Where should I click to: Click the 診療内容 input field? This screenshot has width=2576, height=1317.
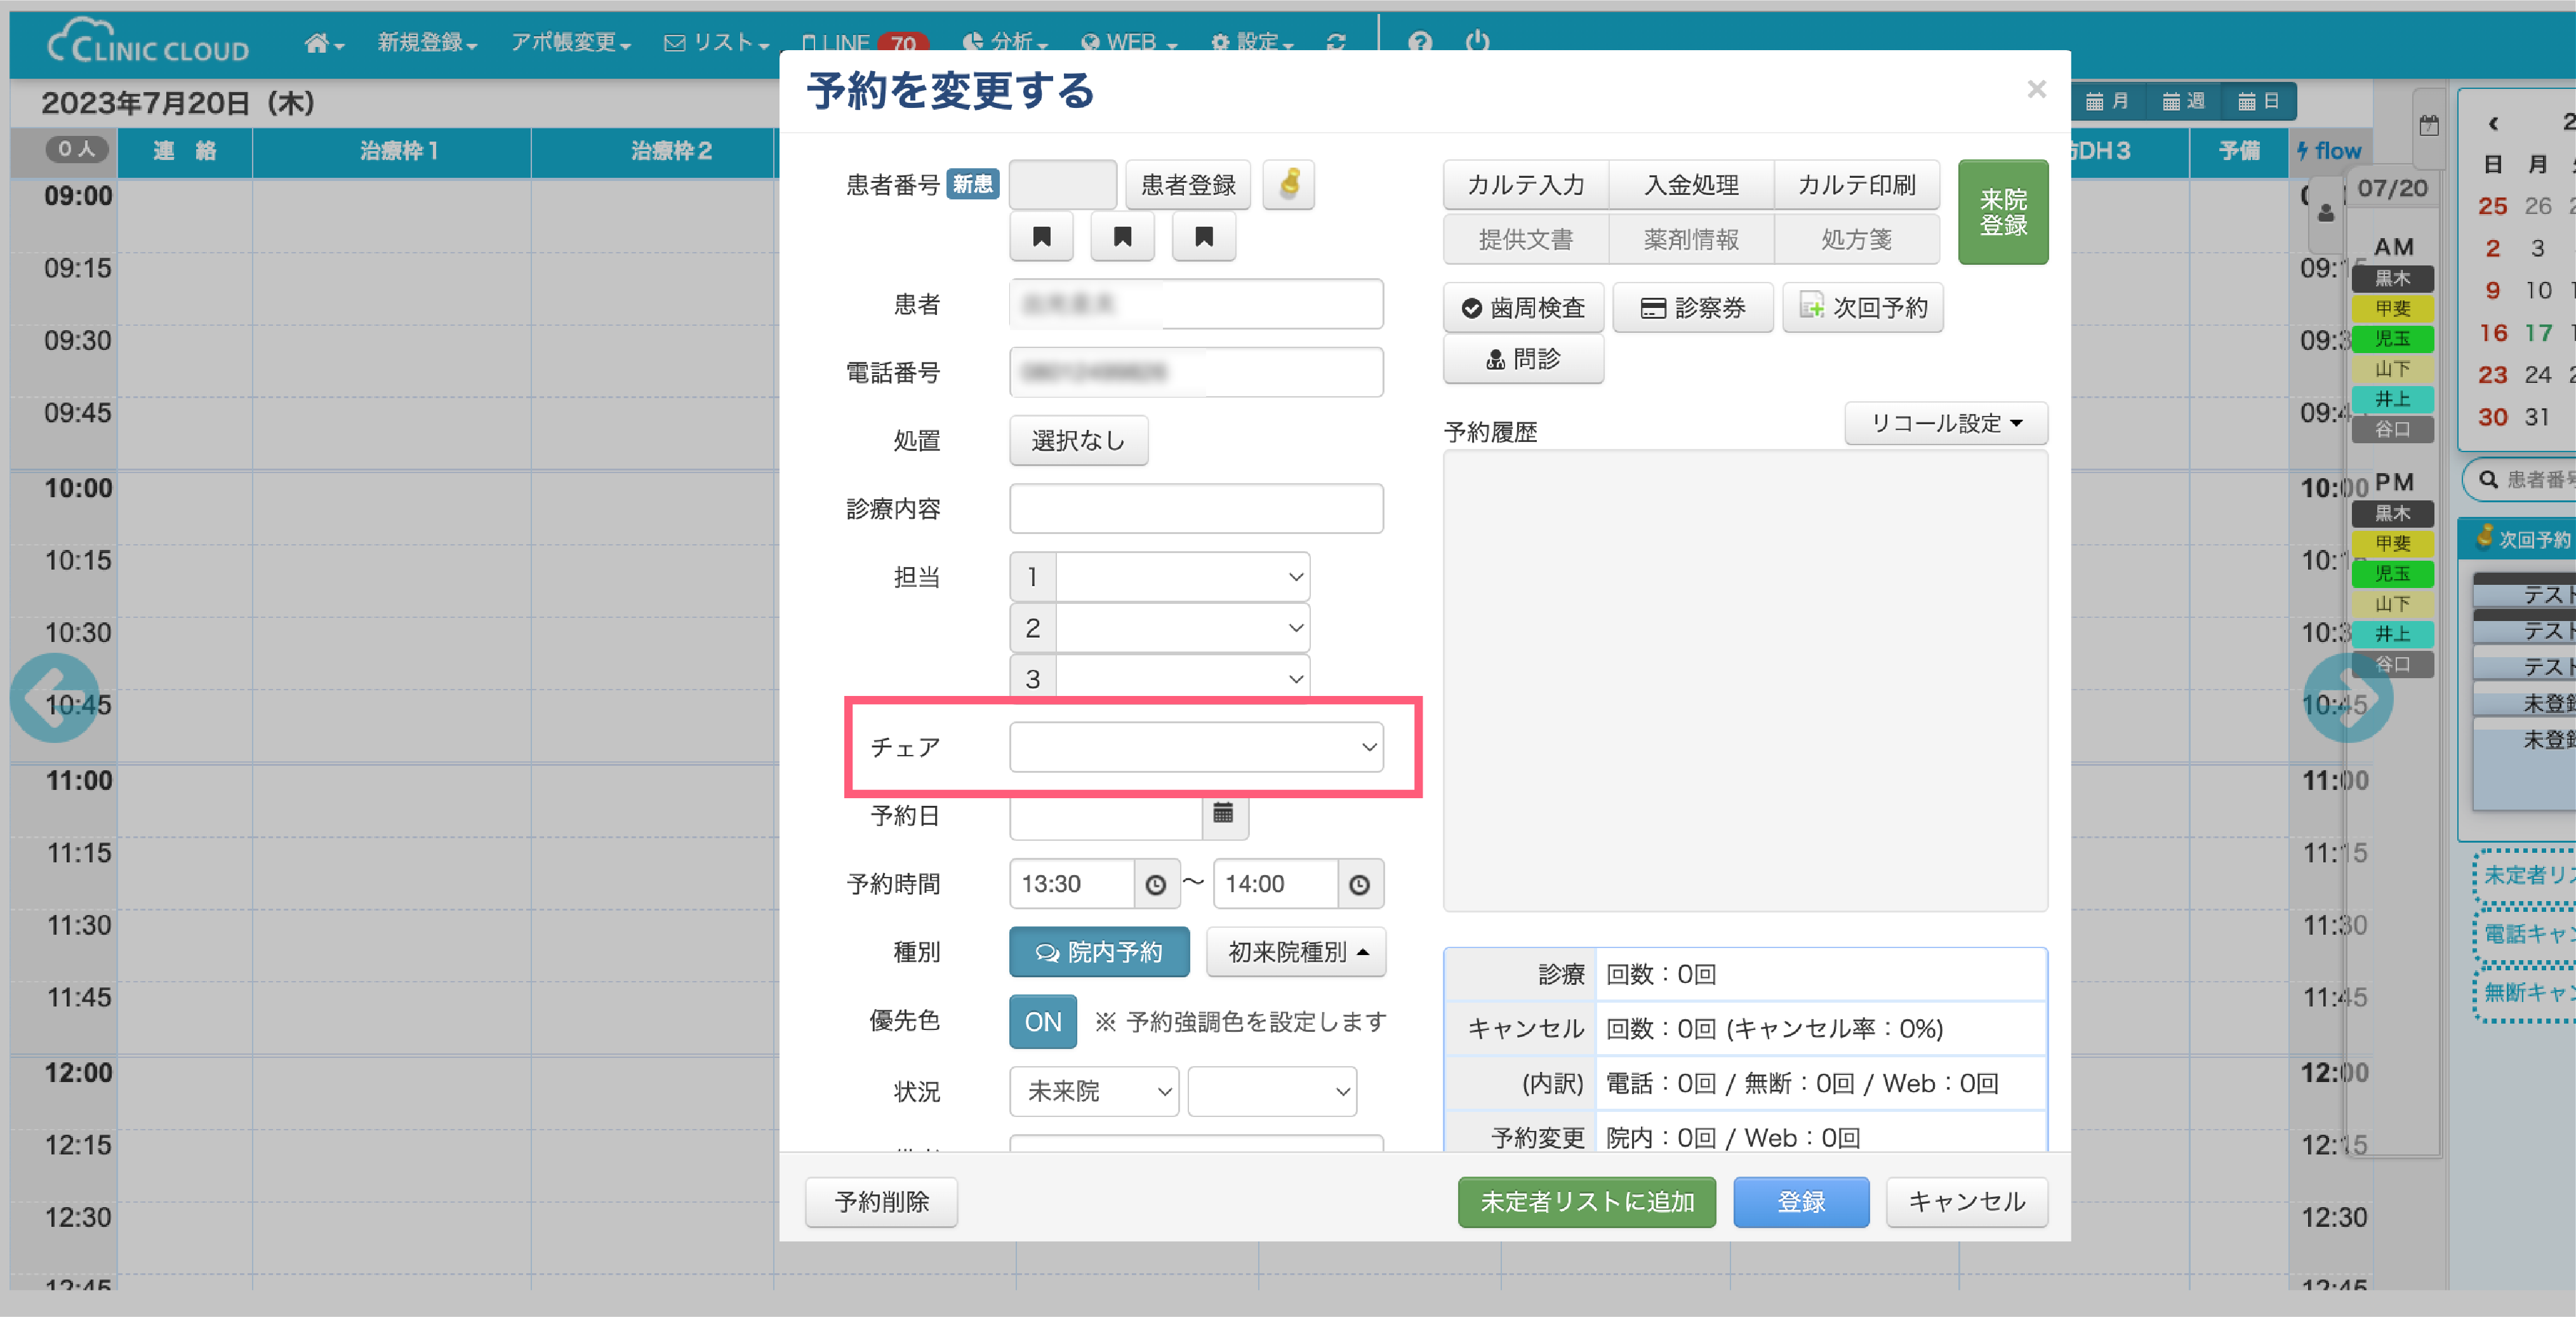point(1196,509)
